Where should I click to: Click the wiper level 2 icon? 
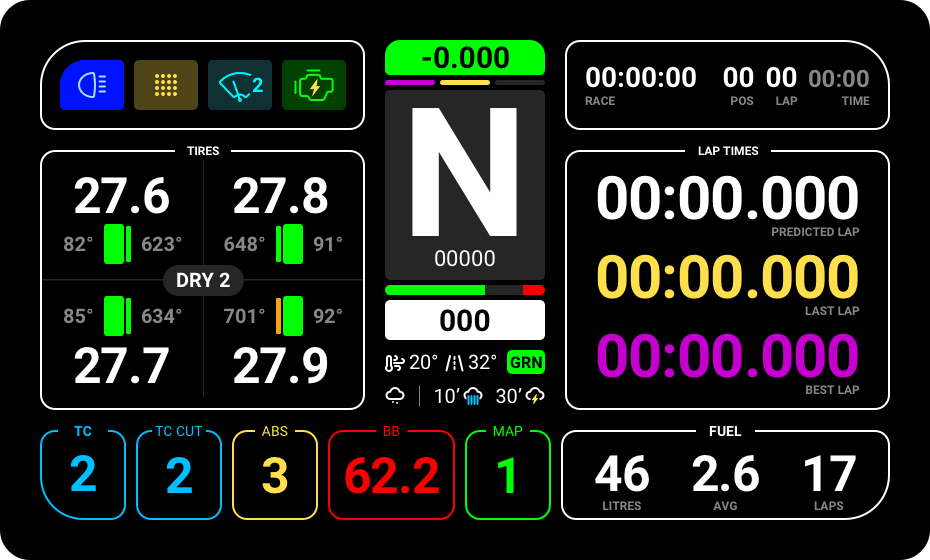pos(240,85)
